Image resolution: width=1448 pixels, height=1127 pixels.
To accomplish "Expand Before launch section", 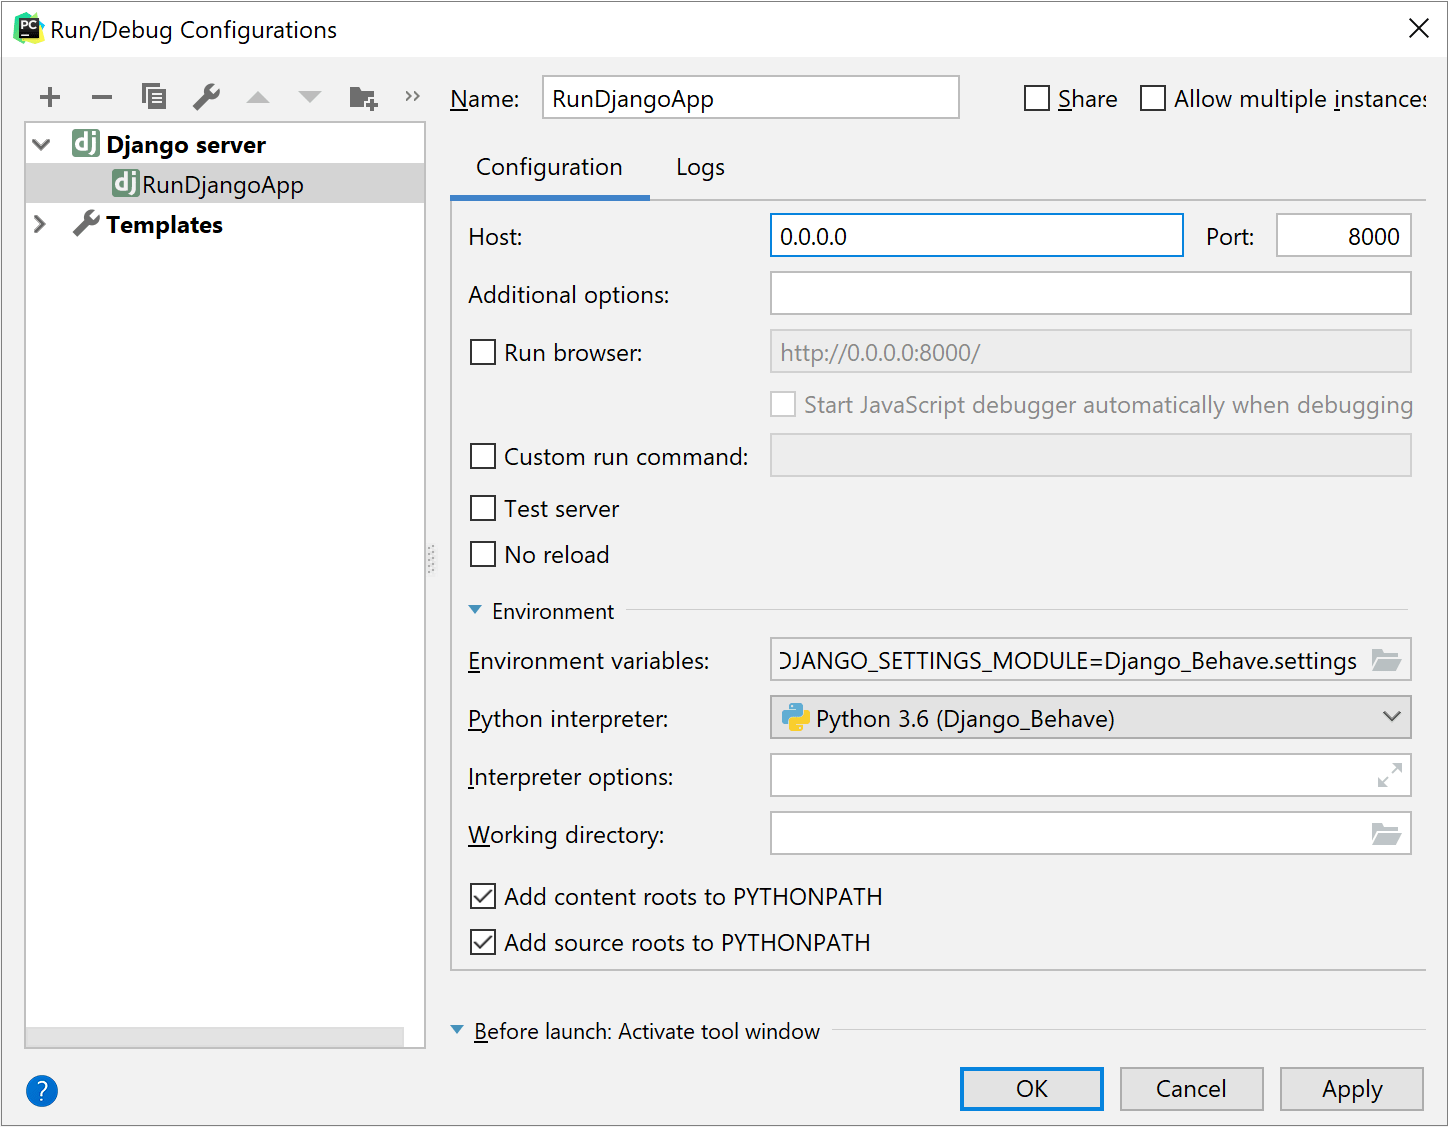I will click(x=457, y=1030).
